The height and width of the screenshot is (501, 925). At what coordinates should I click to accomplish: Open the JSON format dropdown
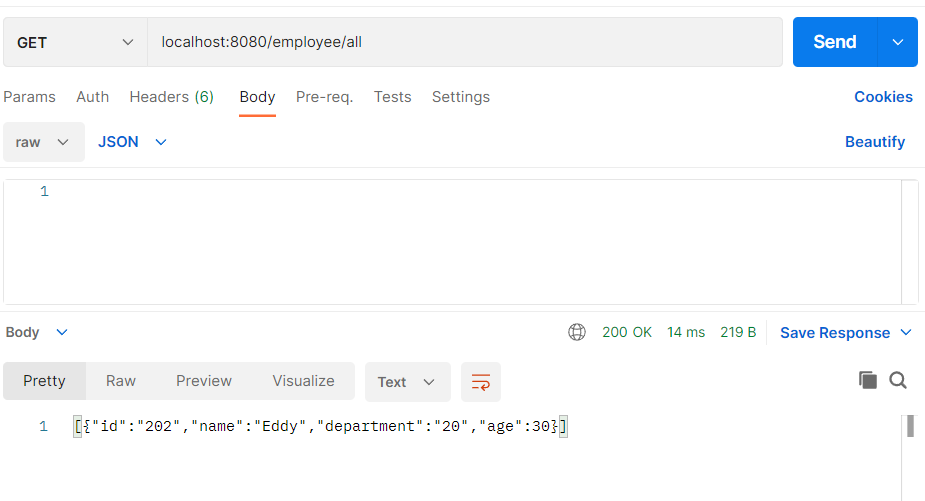pos(132,142)
